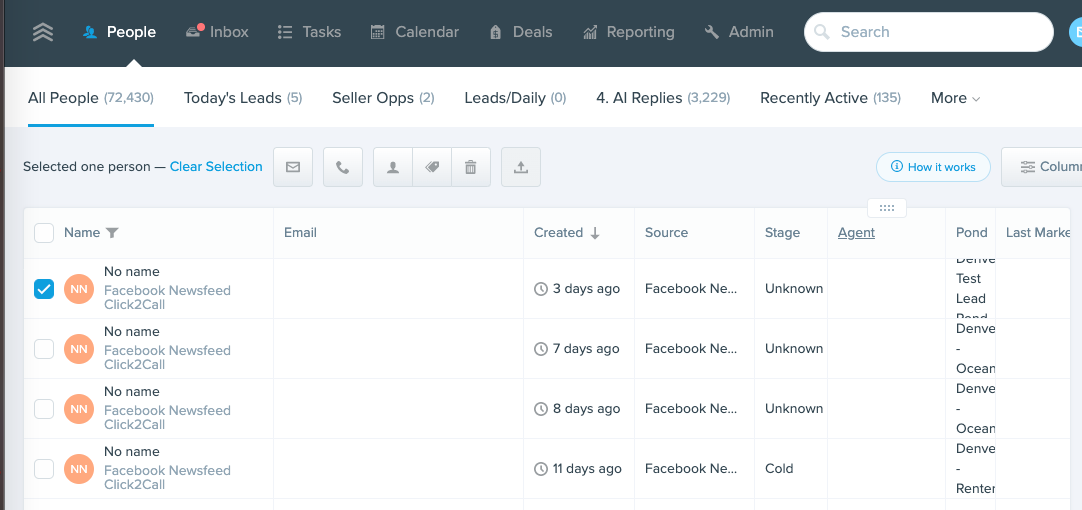Click the export upload icon
The width and height of the screenshot is (1082, 510).
(521, 167)
